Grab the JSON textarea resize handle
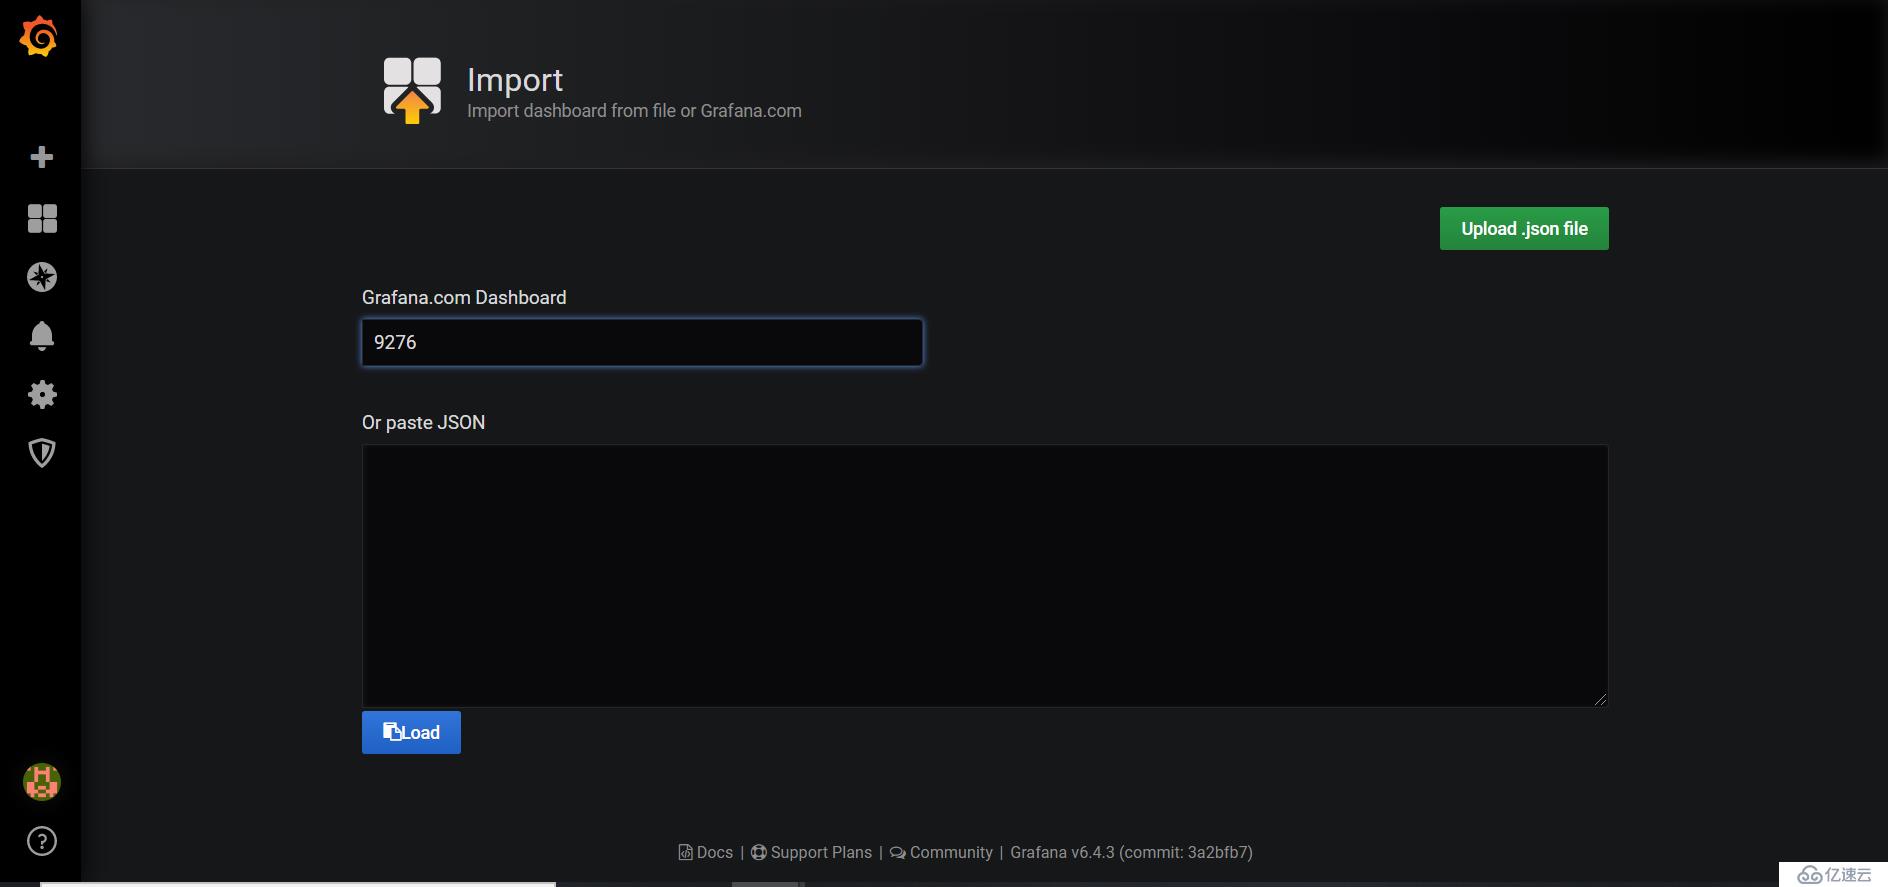 [x=1600, y=699]
